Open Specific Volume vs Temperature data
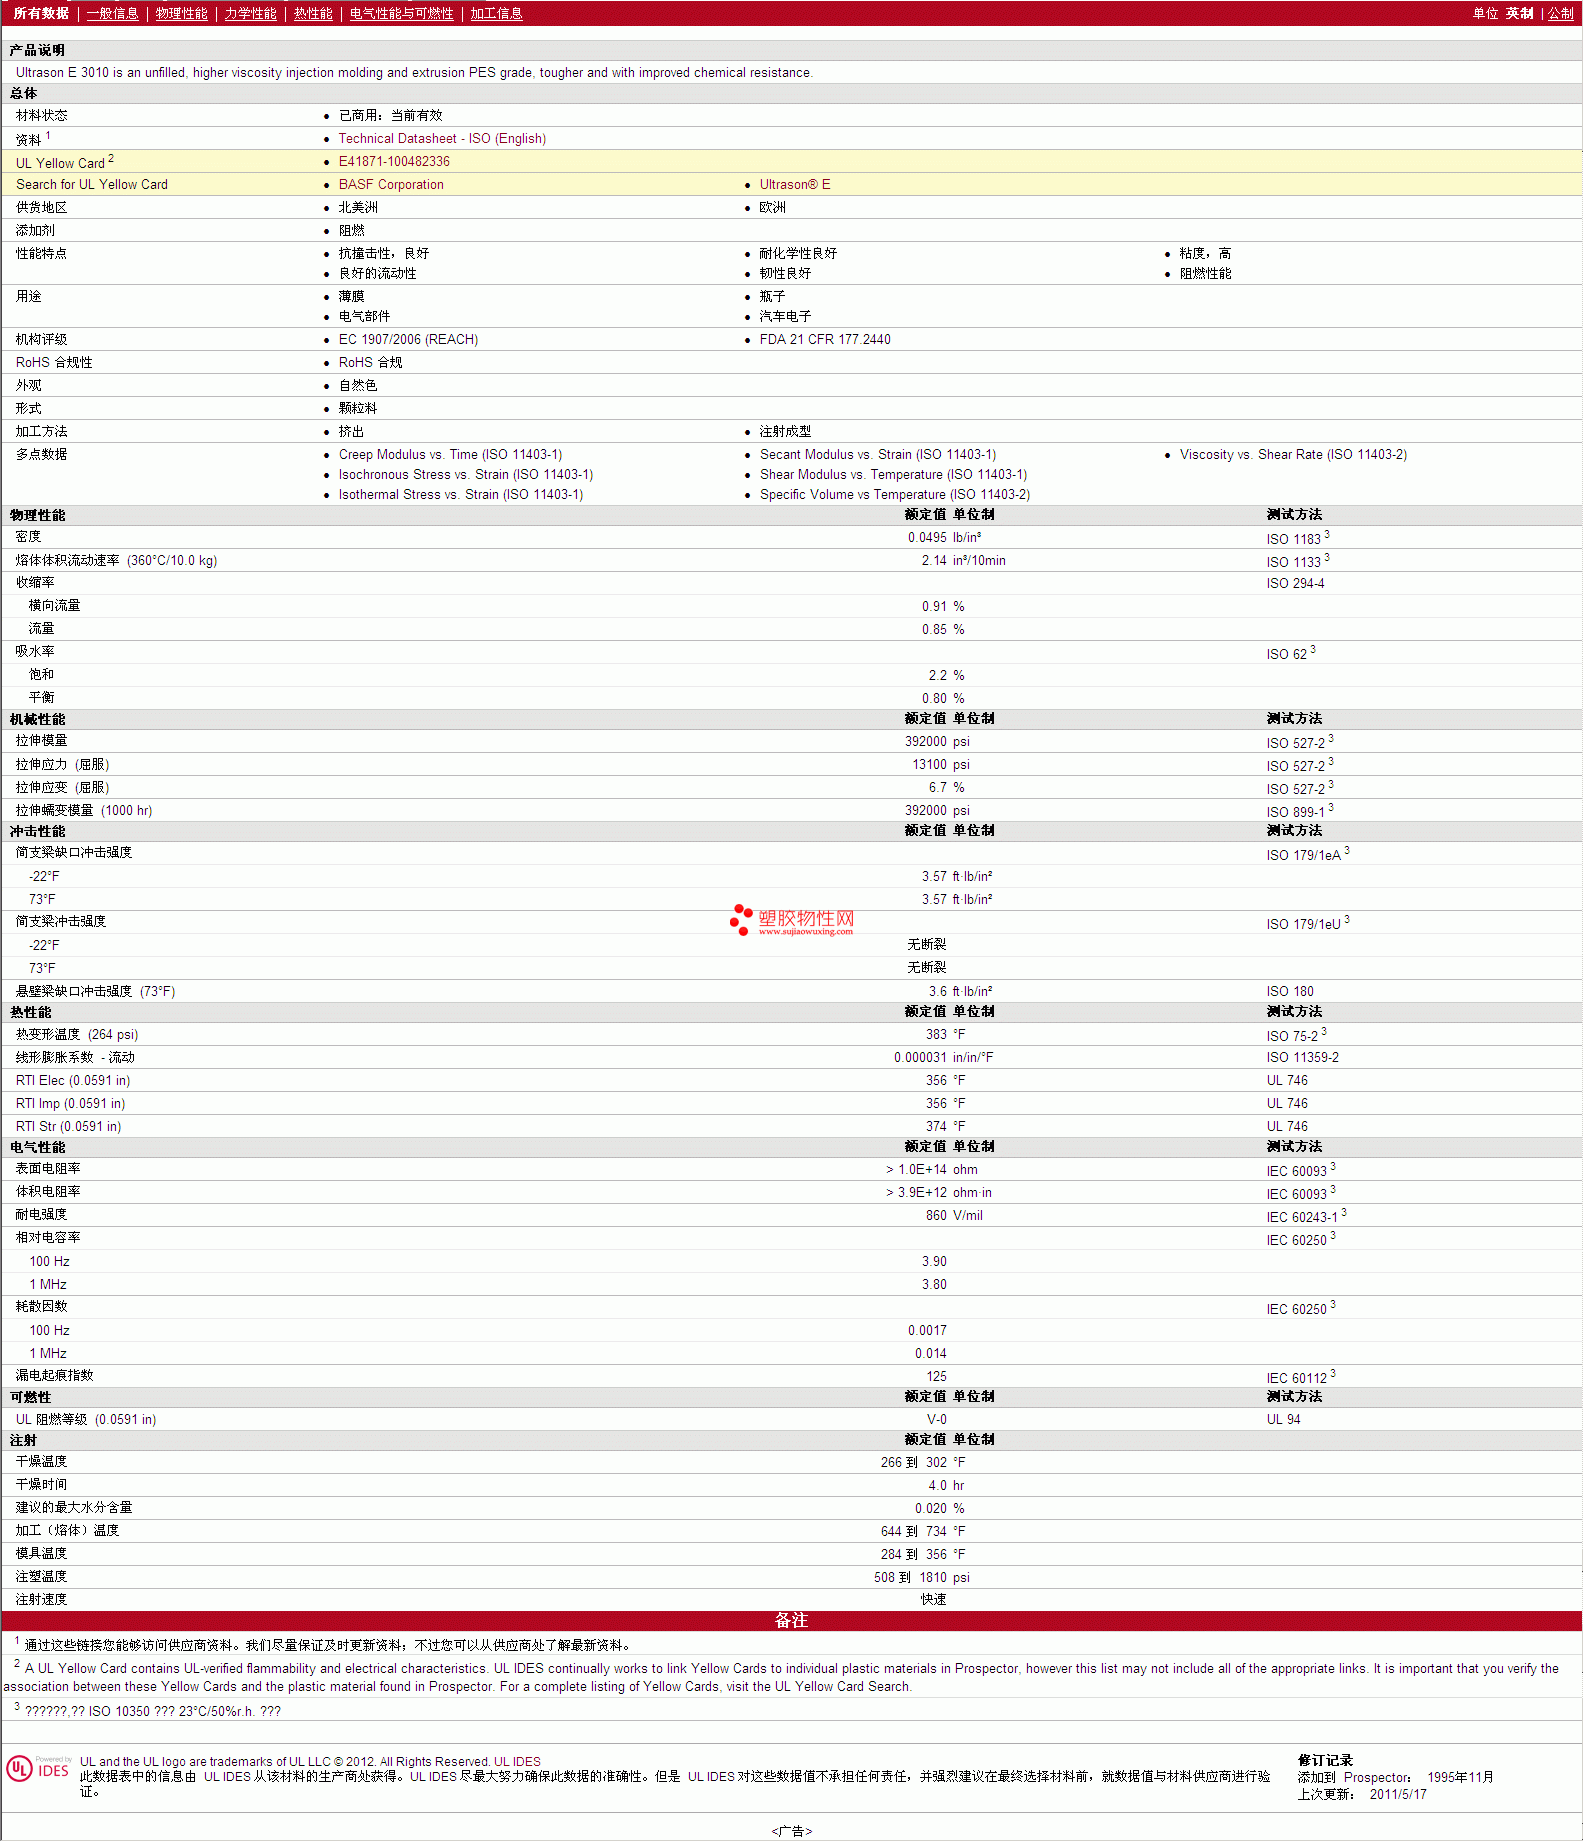 [x=895, y=494]
